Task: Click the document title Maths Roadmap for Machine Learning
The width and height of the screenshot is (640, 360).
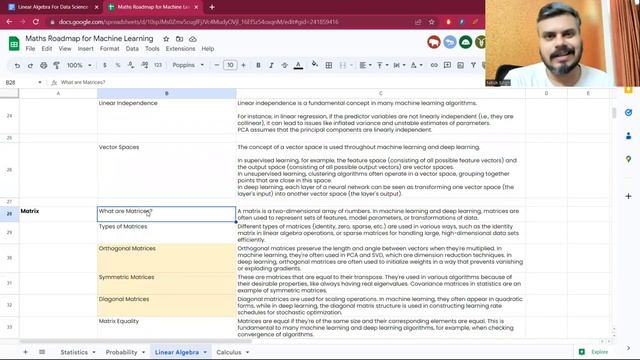Action: 89,38
